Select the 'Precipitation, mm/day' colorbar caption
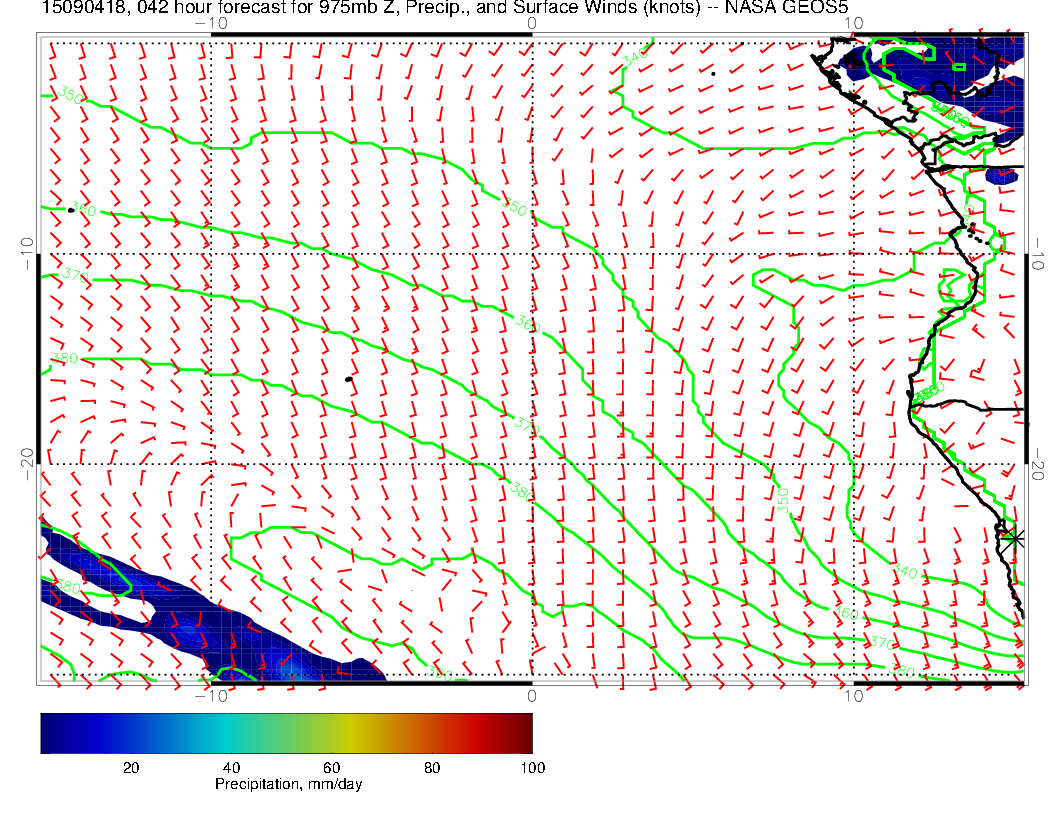 tap(288, 785)
